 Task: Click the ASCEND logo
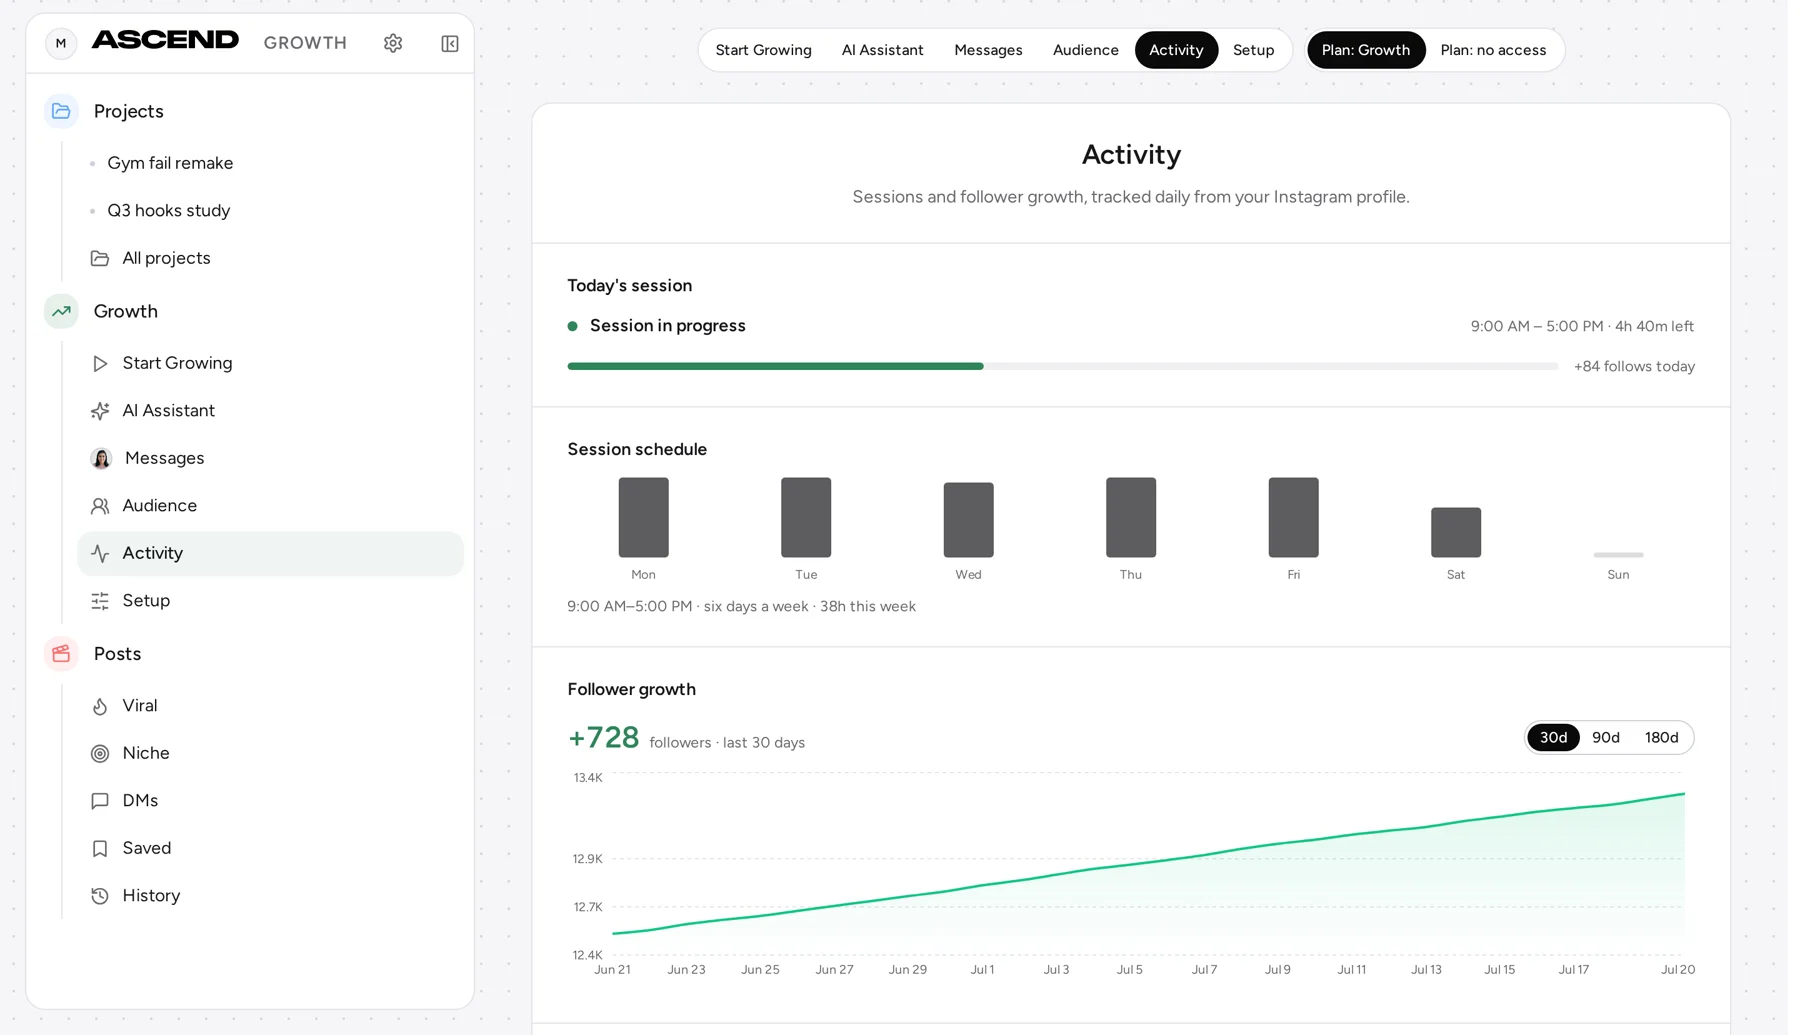165,40
